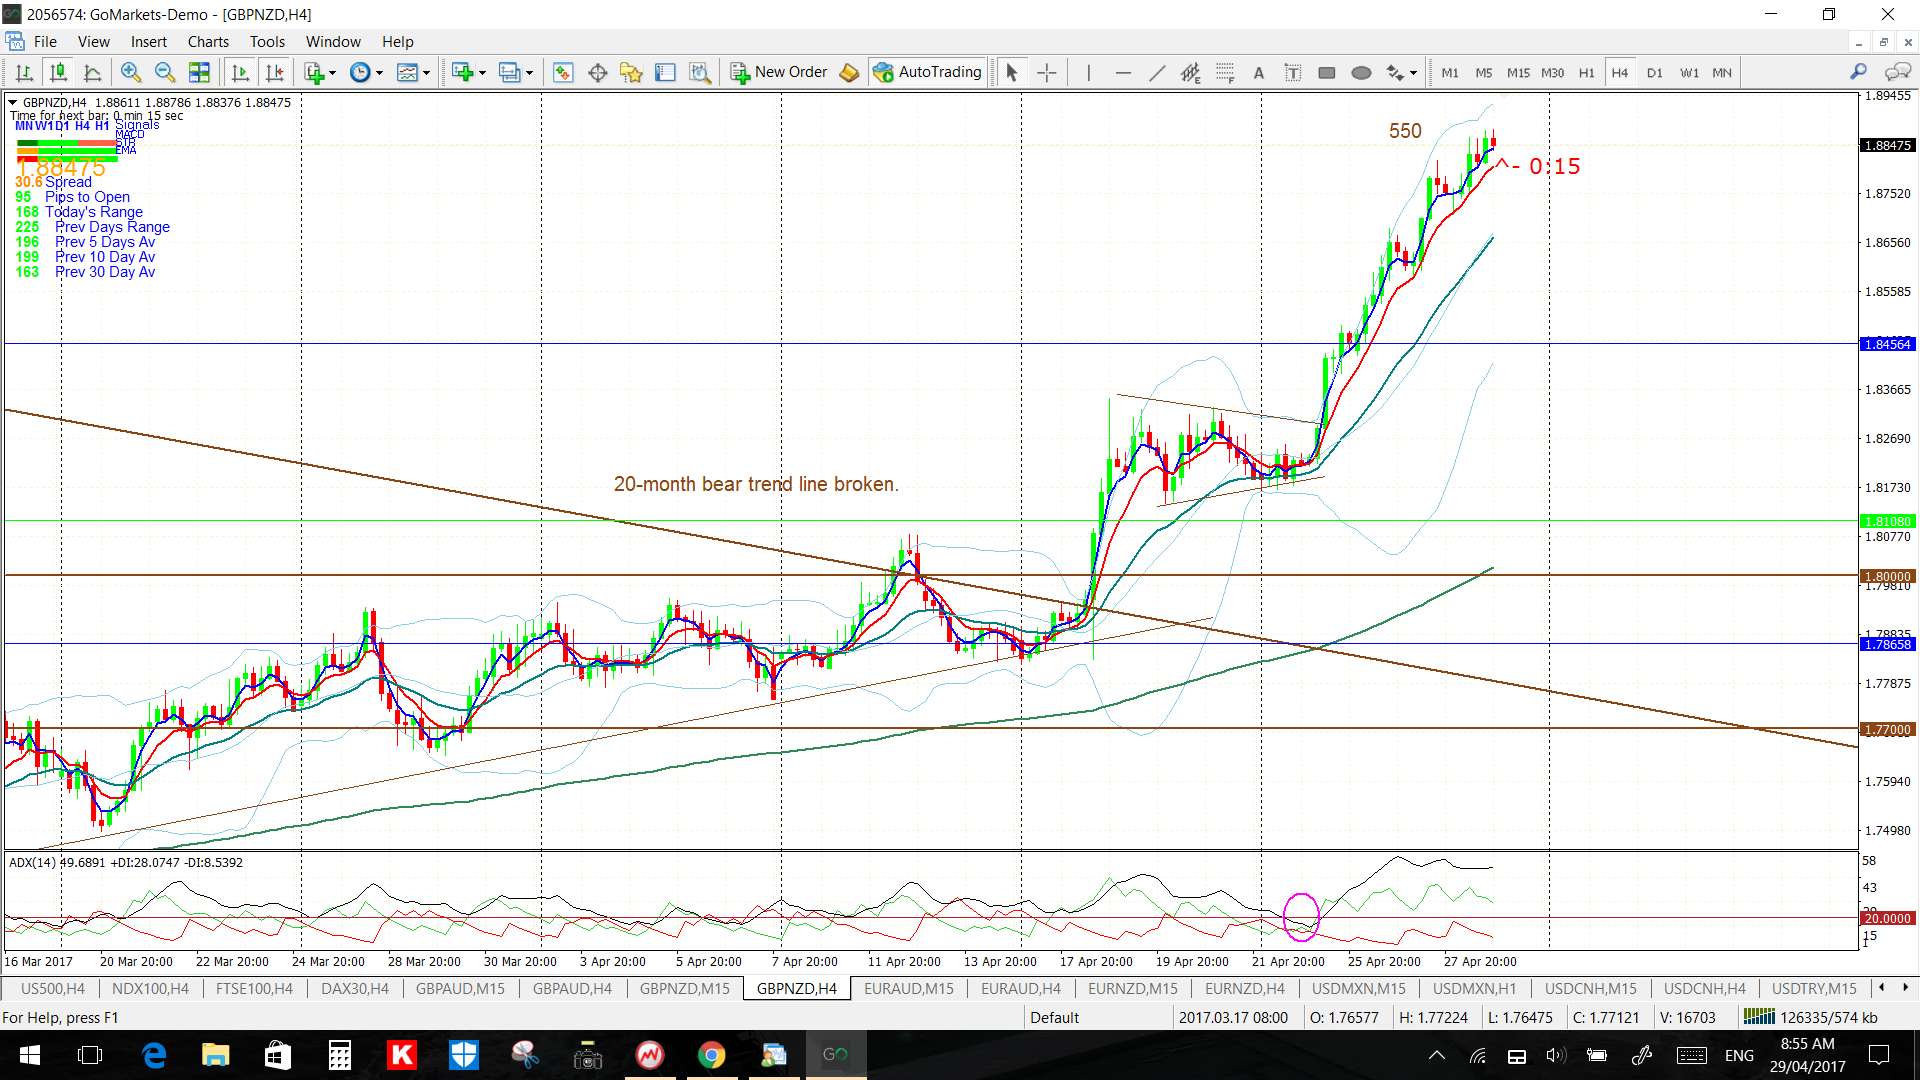This screenshot has height=1080, width=1920.
Task: Insert a text label
Action: 1293,72
